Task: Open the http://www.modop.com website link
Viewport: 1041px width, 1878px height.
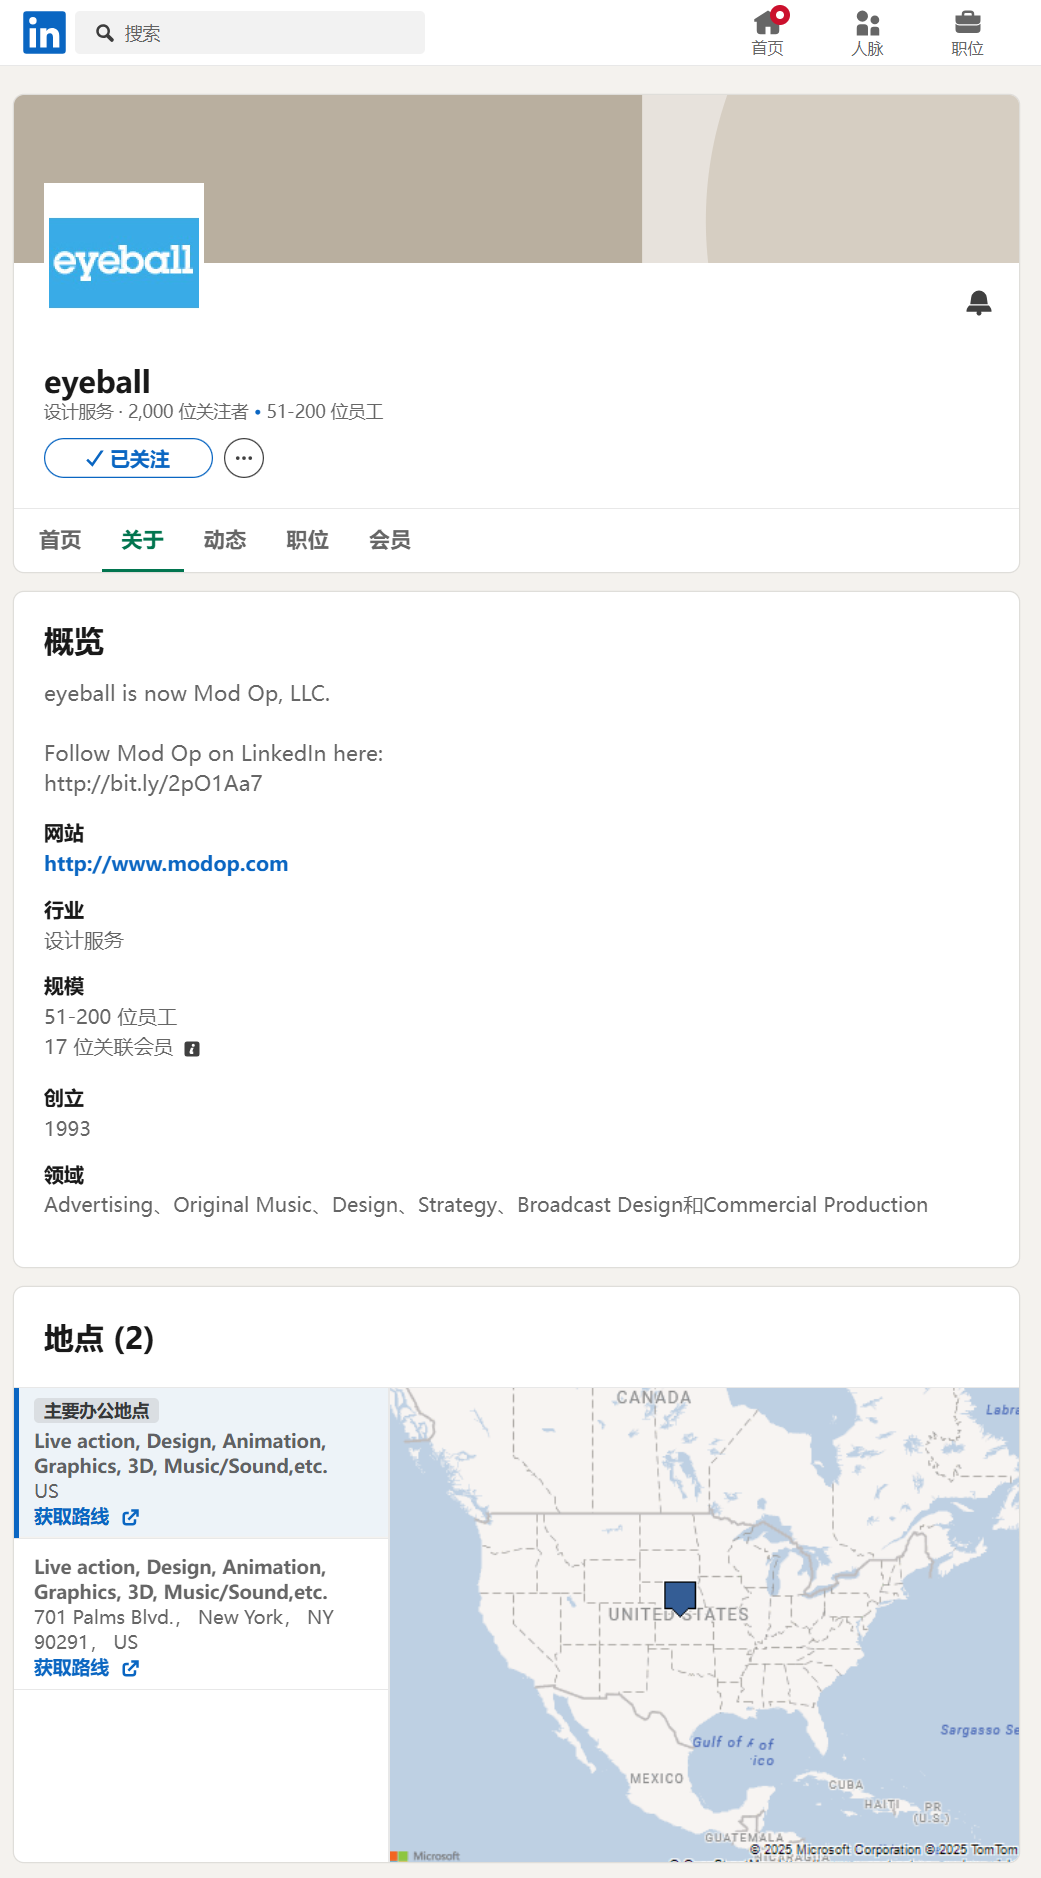Action: 166,864
